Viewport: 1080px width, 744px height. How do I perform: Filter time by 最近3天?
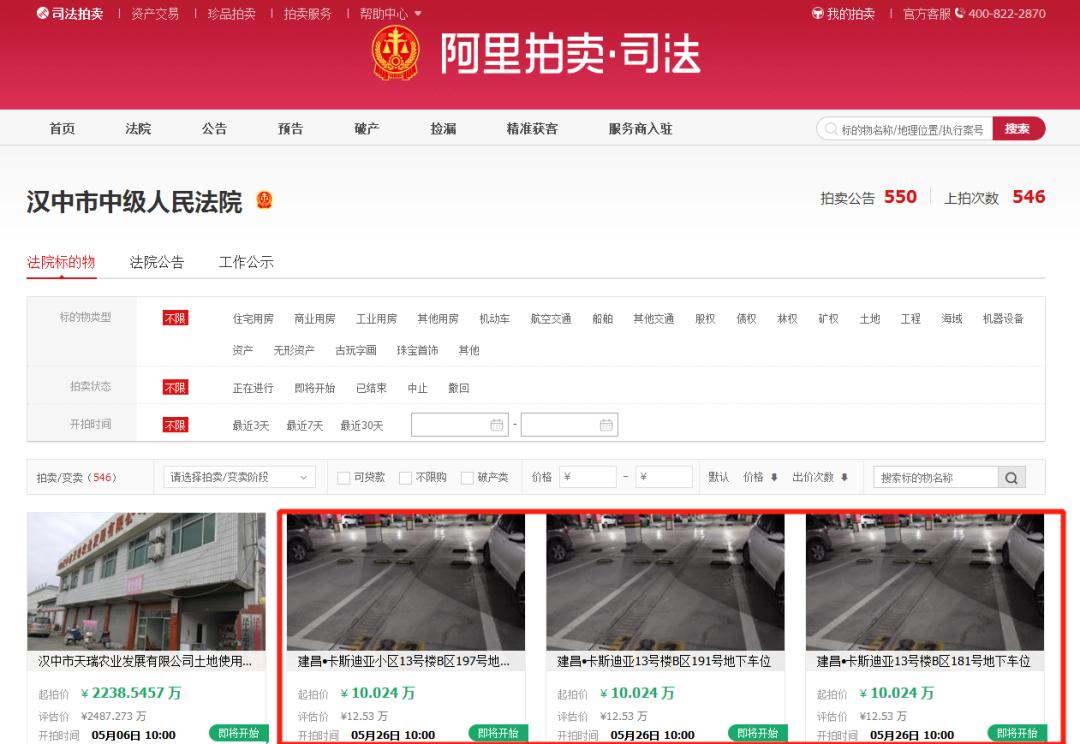coord(251,426)
